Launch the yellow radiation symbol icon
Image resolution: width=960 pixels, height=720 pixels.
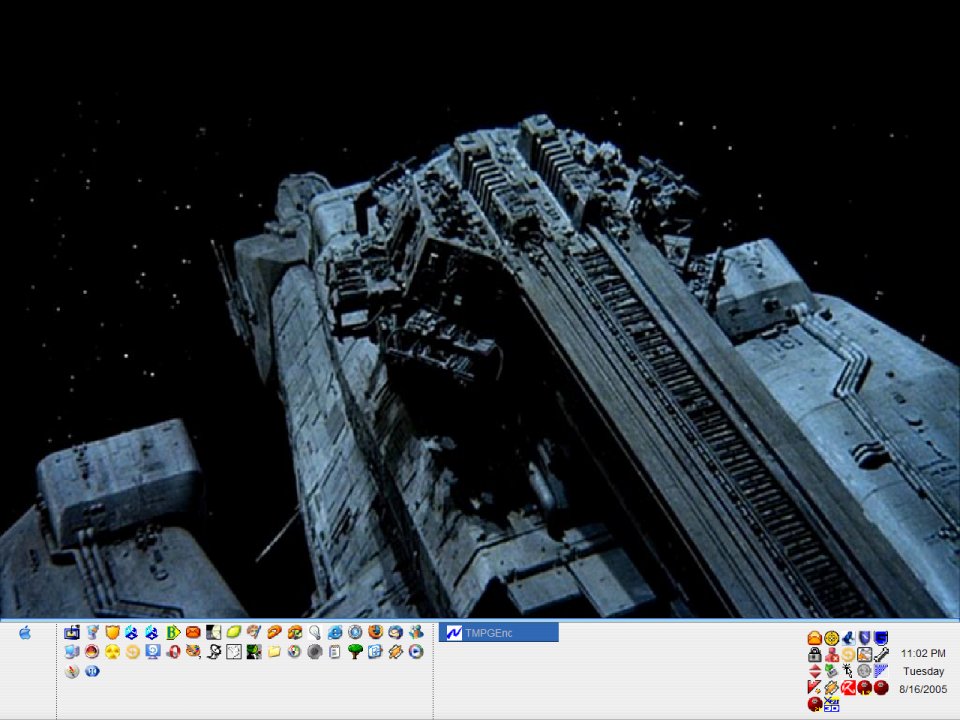point(112,651)
